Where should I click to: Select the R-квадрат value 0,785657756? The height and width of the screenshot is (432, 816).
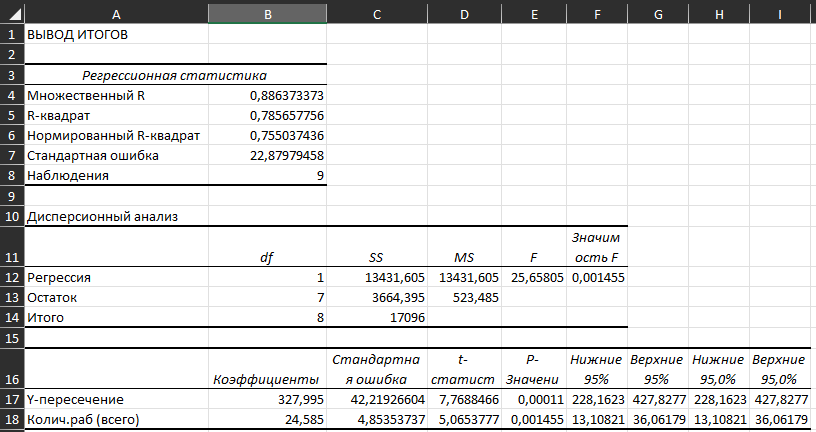point(267,115)
